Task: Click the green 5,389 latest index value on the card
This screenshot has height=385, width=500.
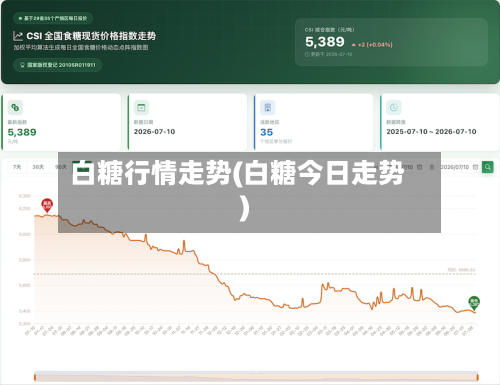Action: tap(22, 132)
